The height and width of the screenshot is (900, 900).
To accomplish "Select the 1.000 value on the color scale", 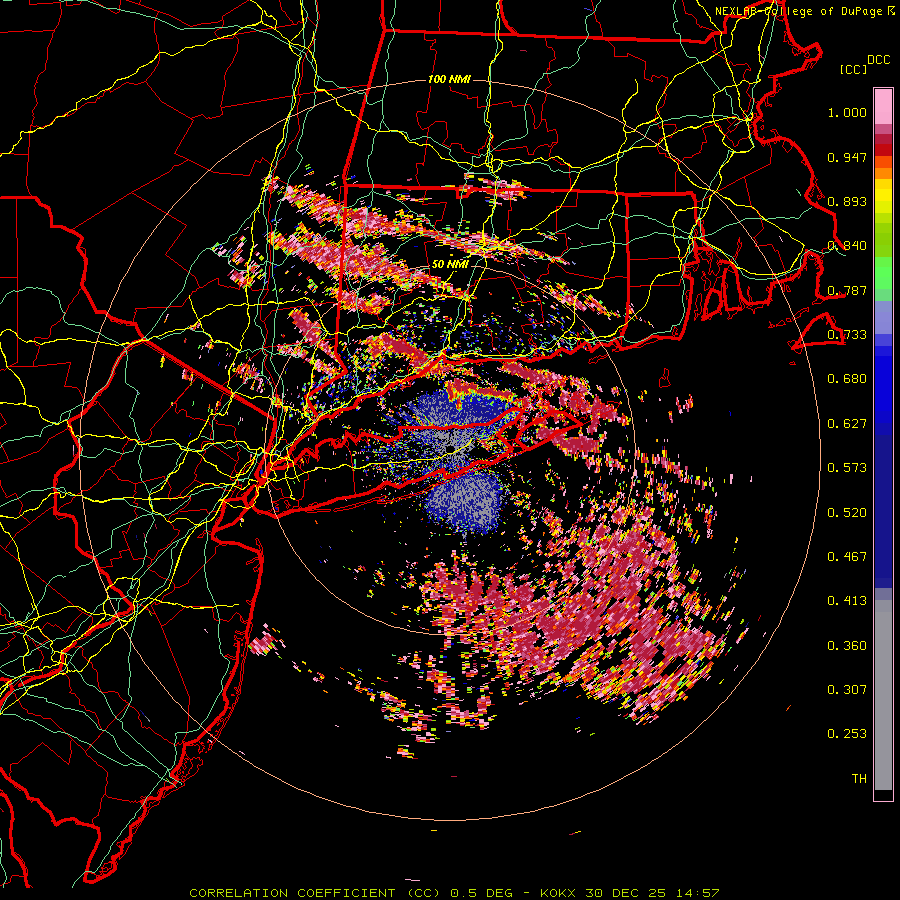I will [847, 112].
